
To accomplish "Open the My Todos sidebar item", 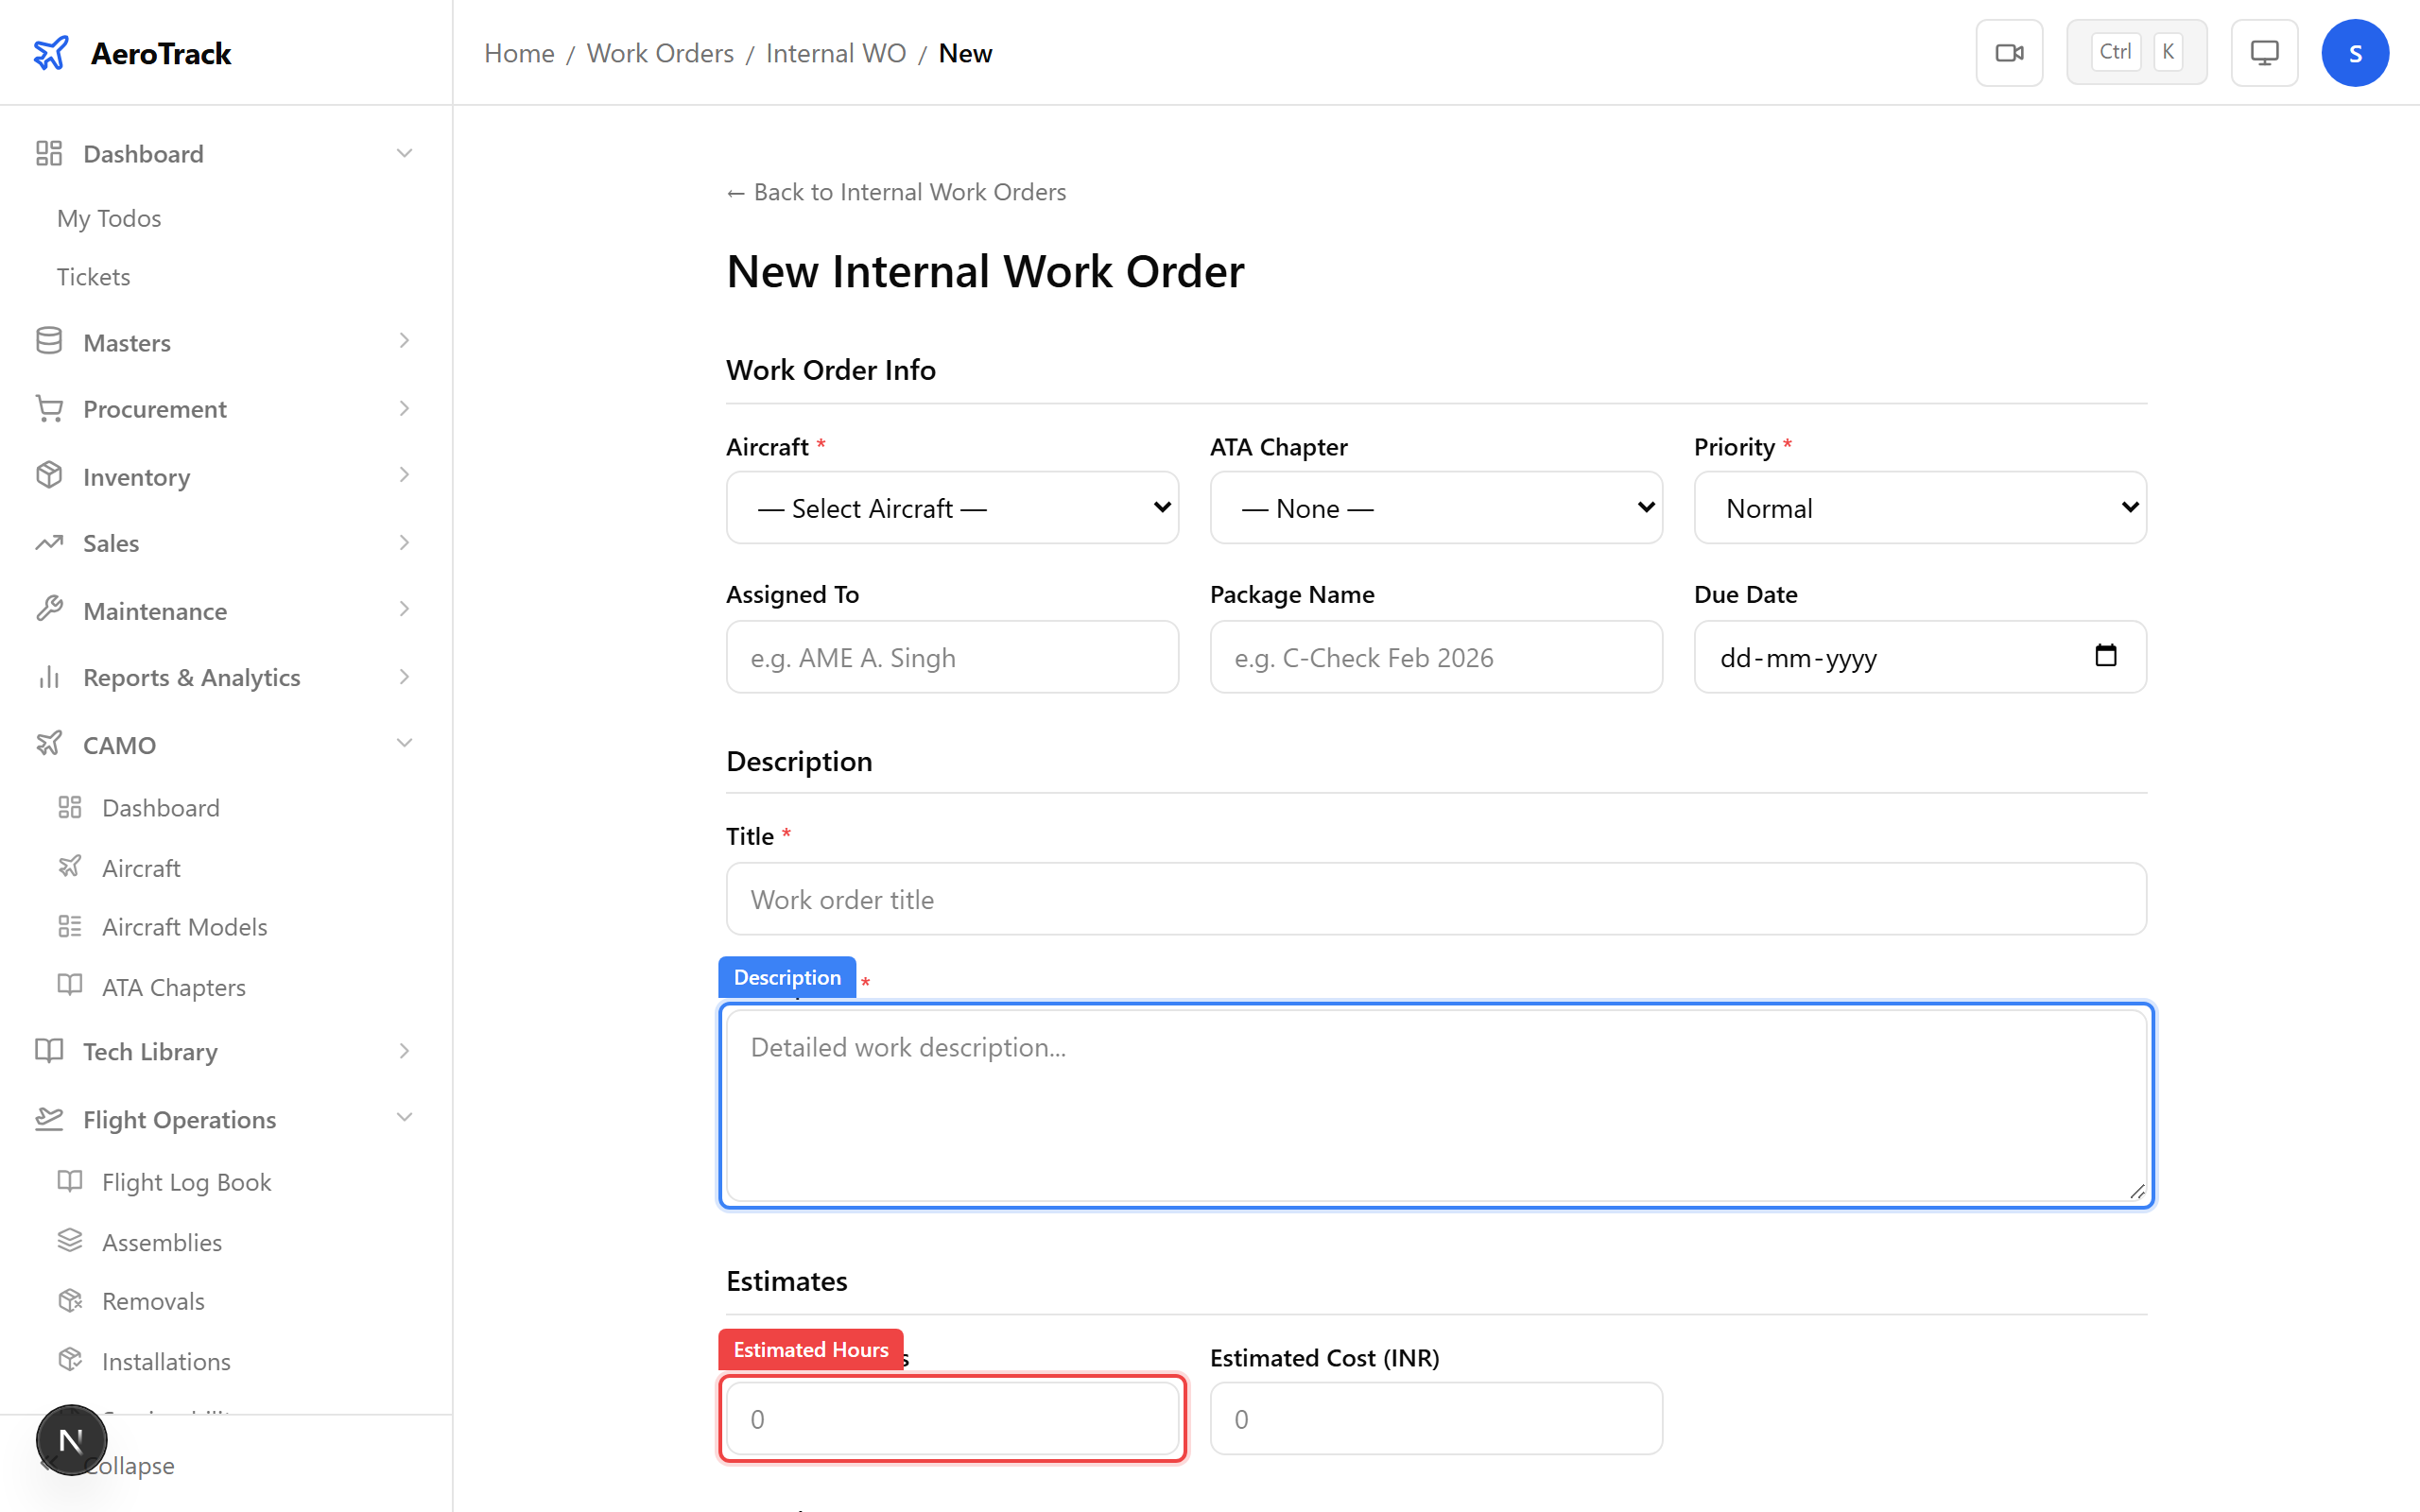I will (x=108, y=218).
